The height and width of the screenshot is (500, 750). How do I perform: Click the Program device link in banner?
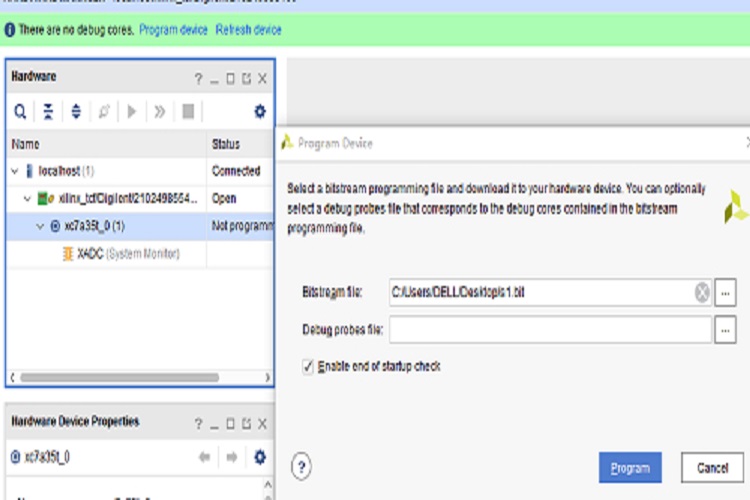click(173, 30)
